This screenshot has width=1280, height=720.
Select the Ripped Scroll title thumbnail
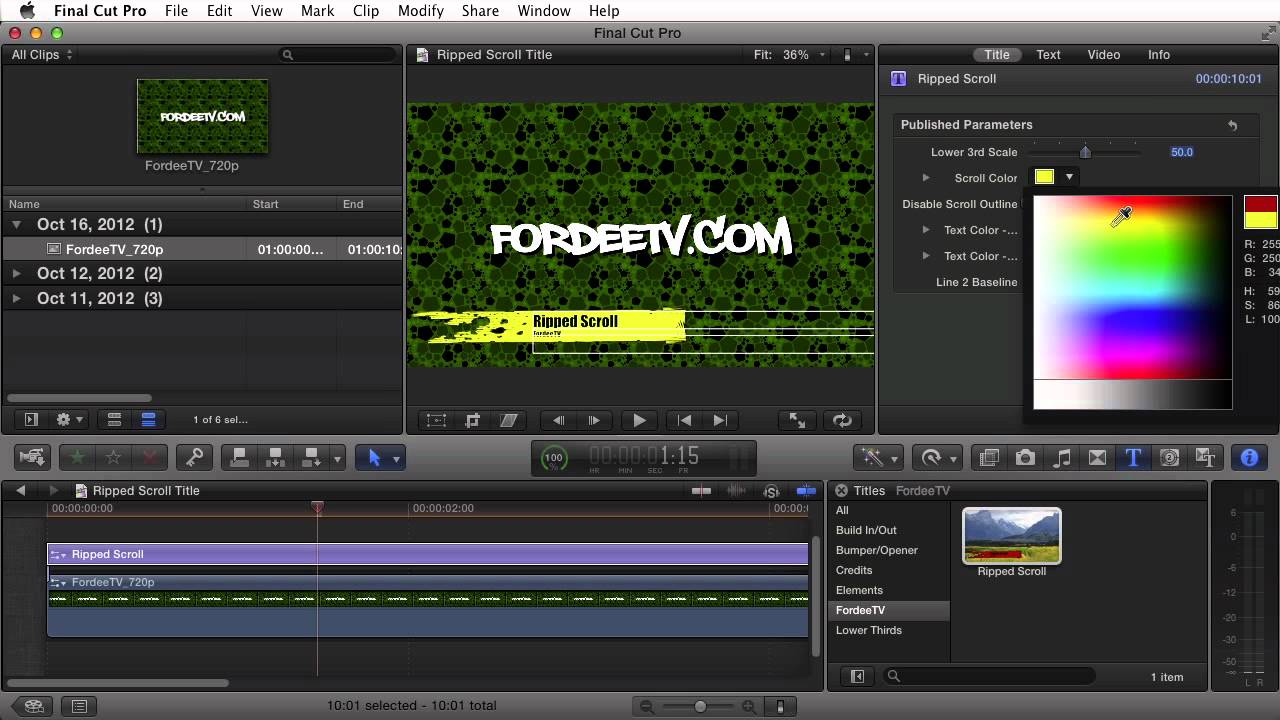click(x=1011, y=536)
